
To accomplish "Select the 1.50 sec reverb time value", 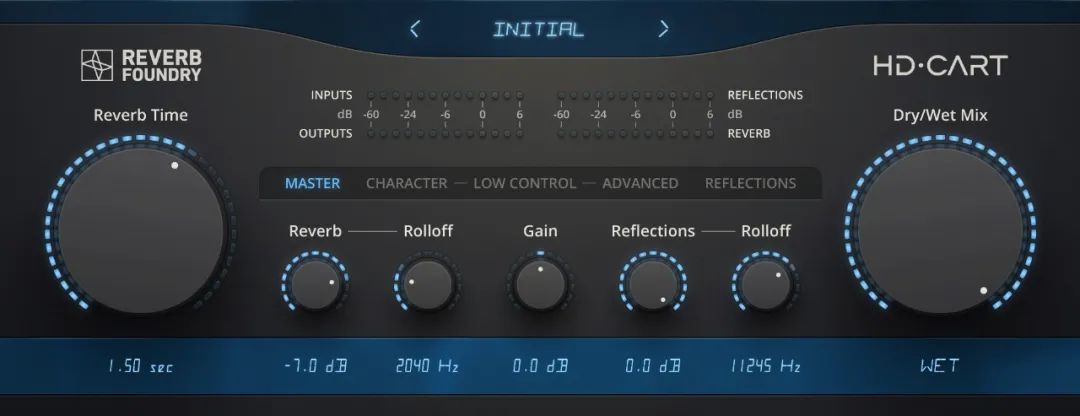I will click(x=141, y=366).
